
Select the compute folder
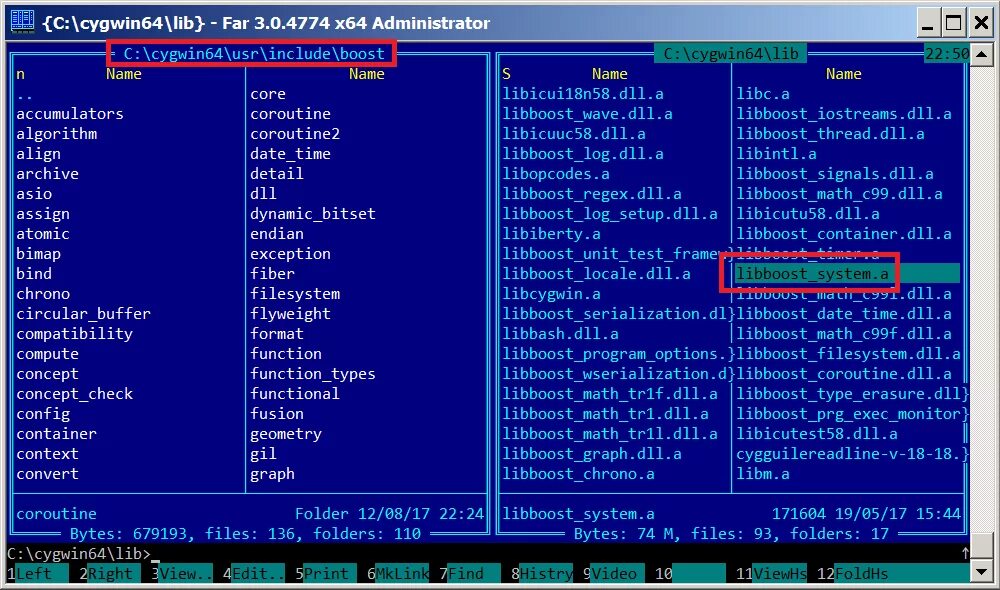pos(48,353)
